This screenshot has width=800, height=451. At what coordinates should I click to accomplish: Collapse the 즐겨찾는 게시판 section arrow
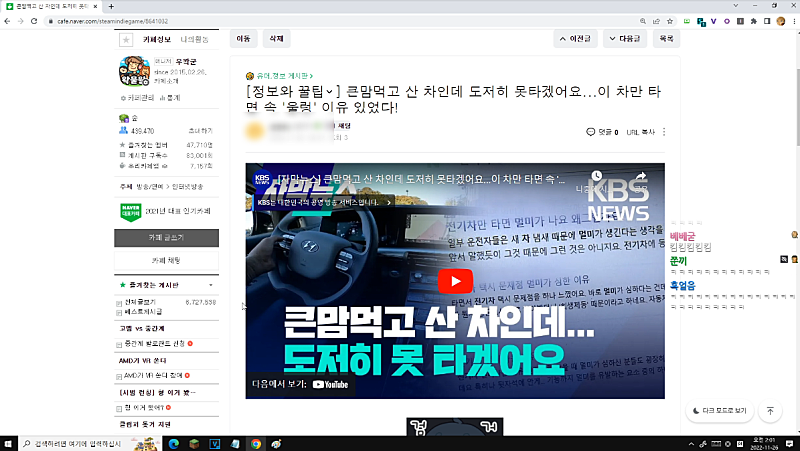[211, 285]
